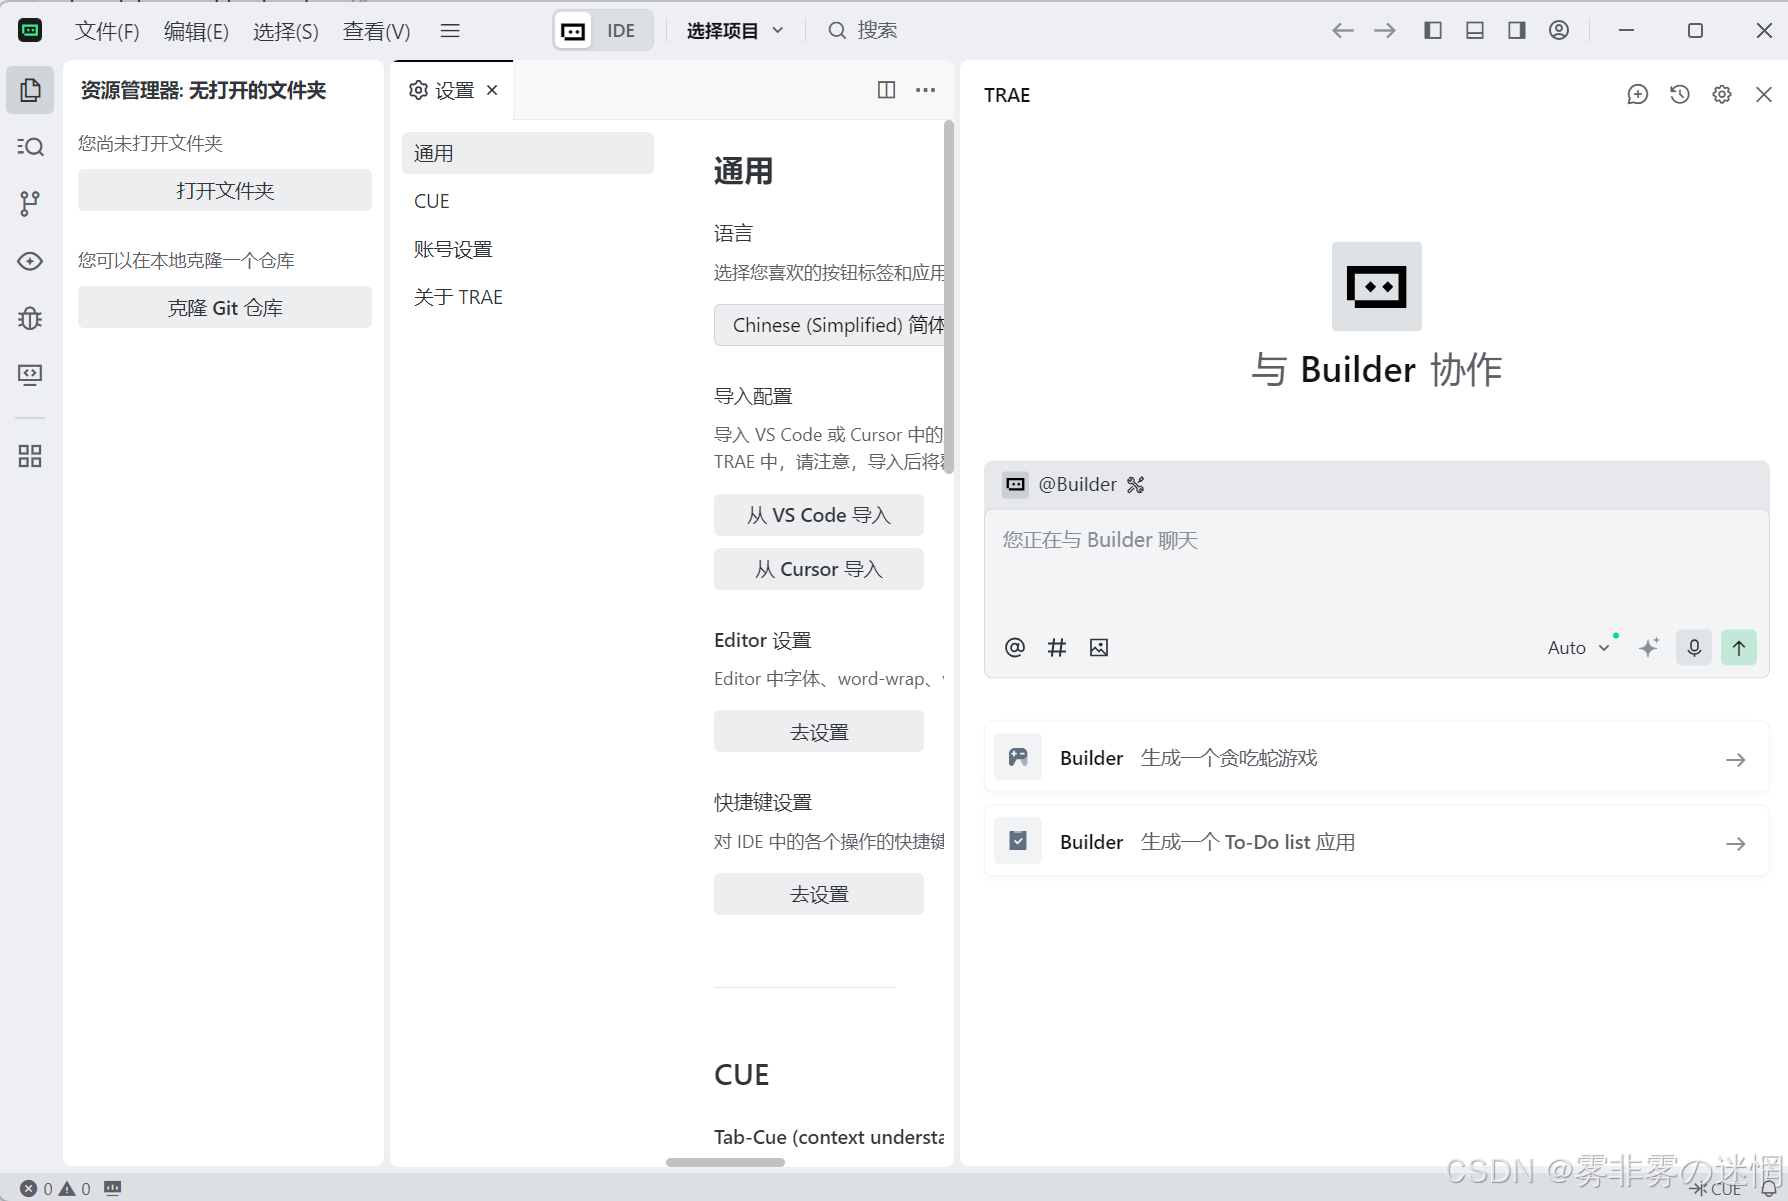Viewport: 1788px width, 1201px height.
Task: Open the 选择项目 project dropdown
Action: click(735, 31)
